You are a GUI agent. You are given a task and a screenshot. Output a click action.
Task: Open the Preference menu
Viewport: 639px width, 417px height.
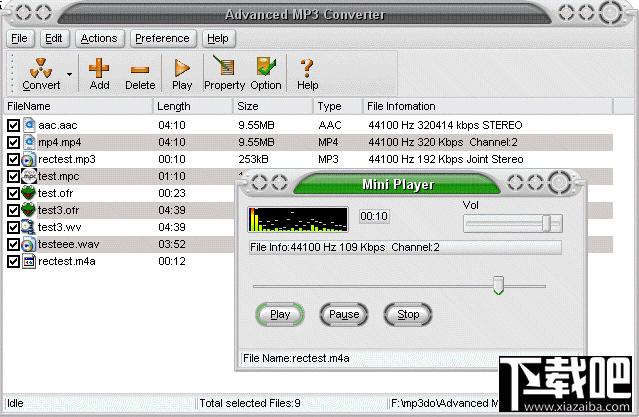tap(163, 38)
